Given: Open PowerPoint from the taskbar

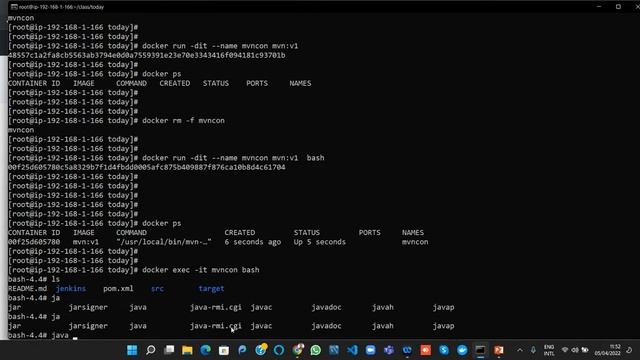Looking at the screenshot, I should tap(499, 350).
